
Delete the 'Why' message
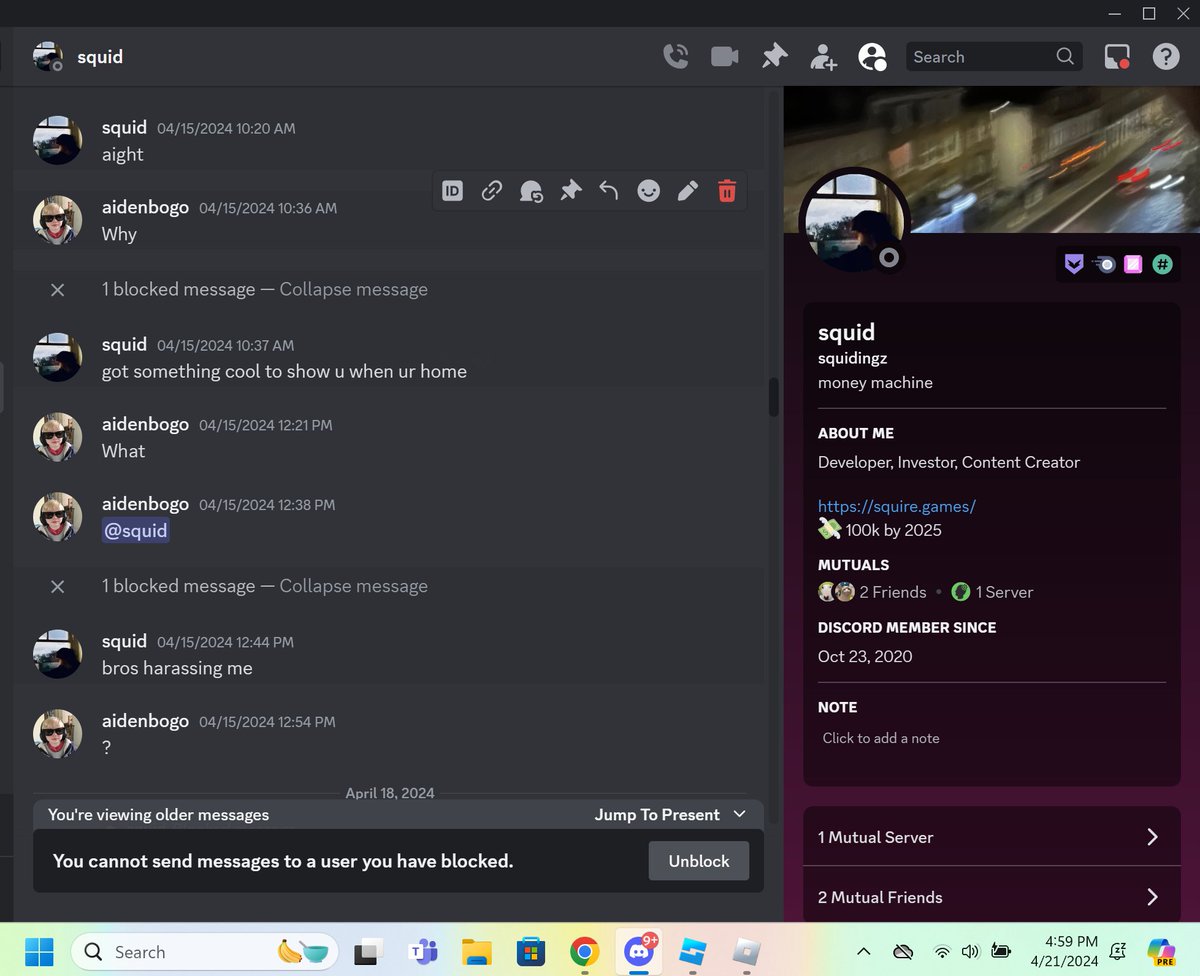727,190
